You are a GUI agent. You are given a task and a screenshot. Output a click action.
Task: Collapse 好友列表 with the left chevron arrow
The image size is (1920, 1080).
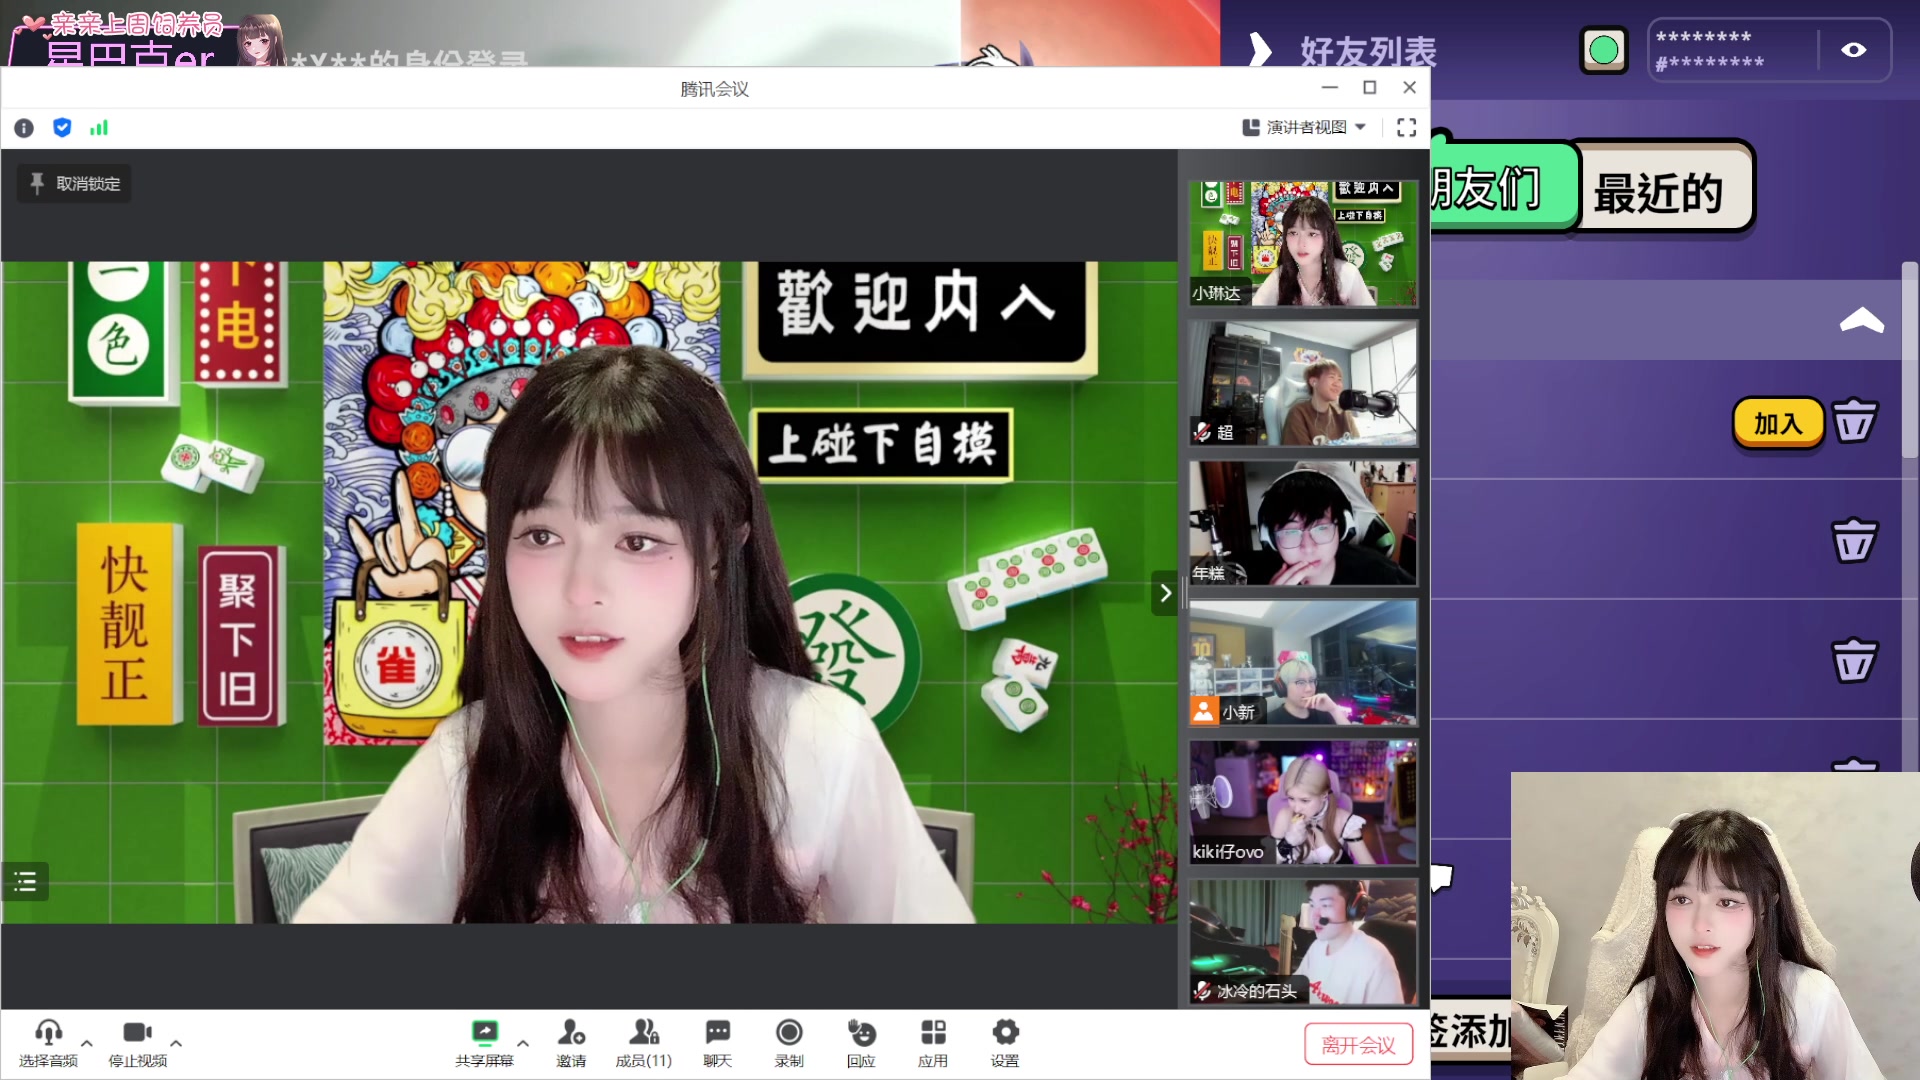[1261, 51]
